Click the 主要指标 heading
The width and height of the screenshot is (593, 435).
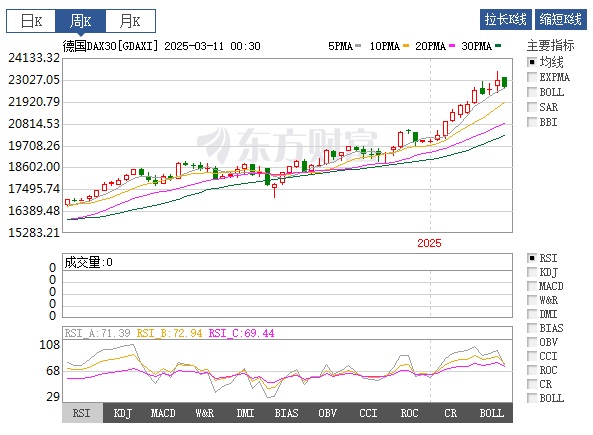click(550, 45)
